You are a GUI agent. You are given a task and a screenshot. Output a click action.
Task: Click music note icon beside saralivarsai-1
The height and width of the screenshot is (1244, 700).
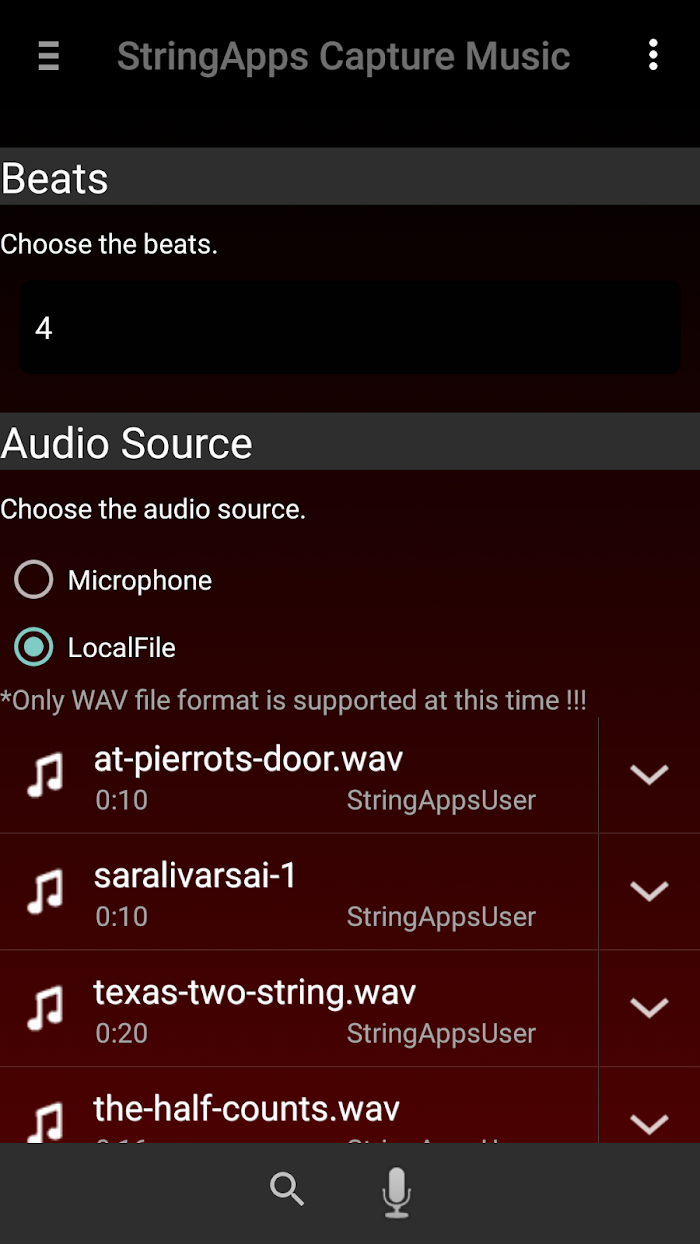point(45,891)
